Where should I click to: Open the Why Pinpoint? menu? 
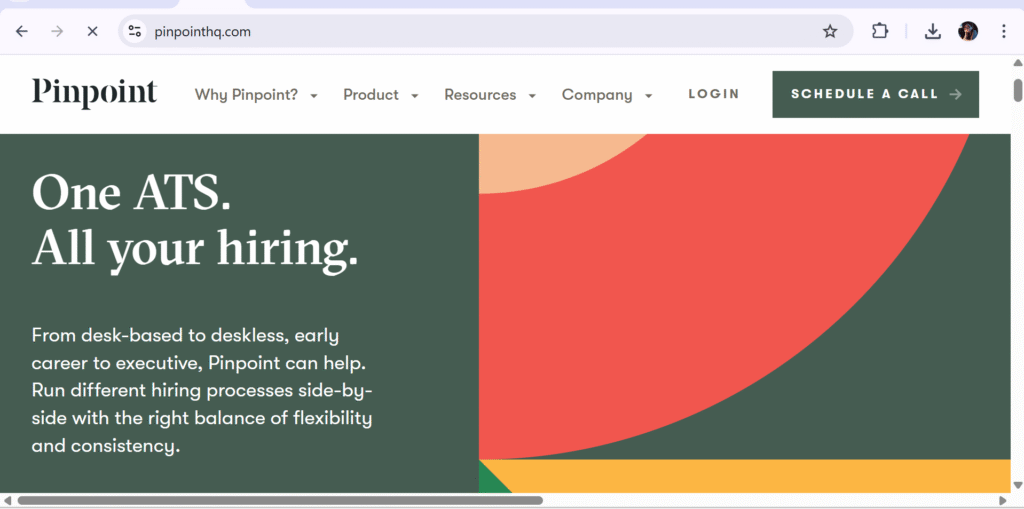[x=246, y=95]
